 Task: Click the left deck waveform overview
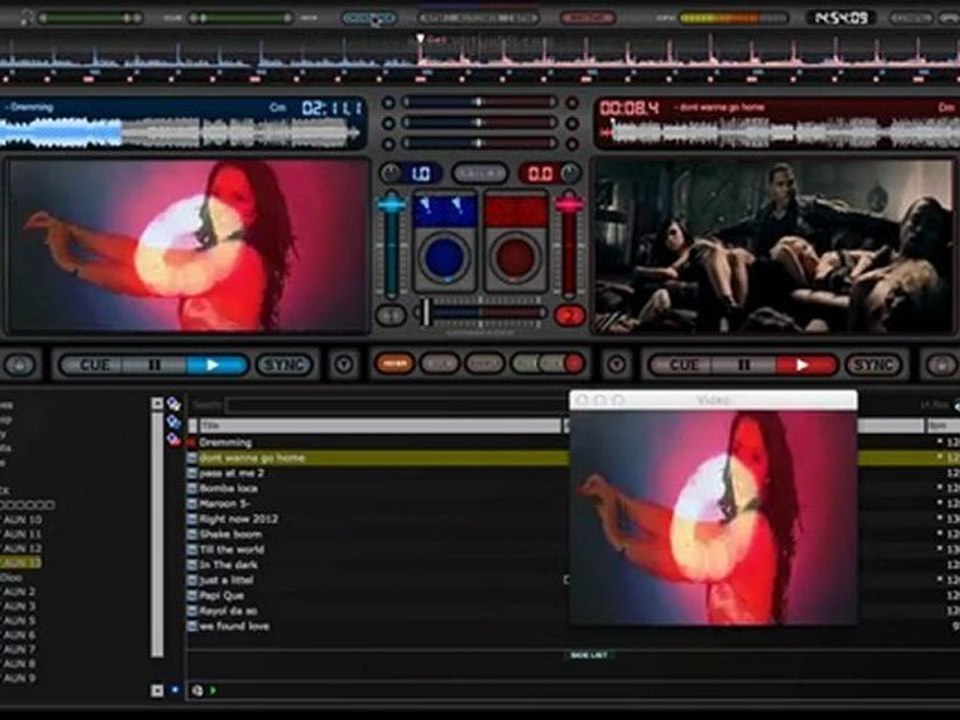179,133
